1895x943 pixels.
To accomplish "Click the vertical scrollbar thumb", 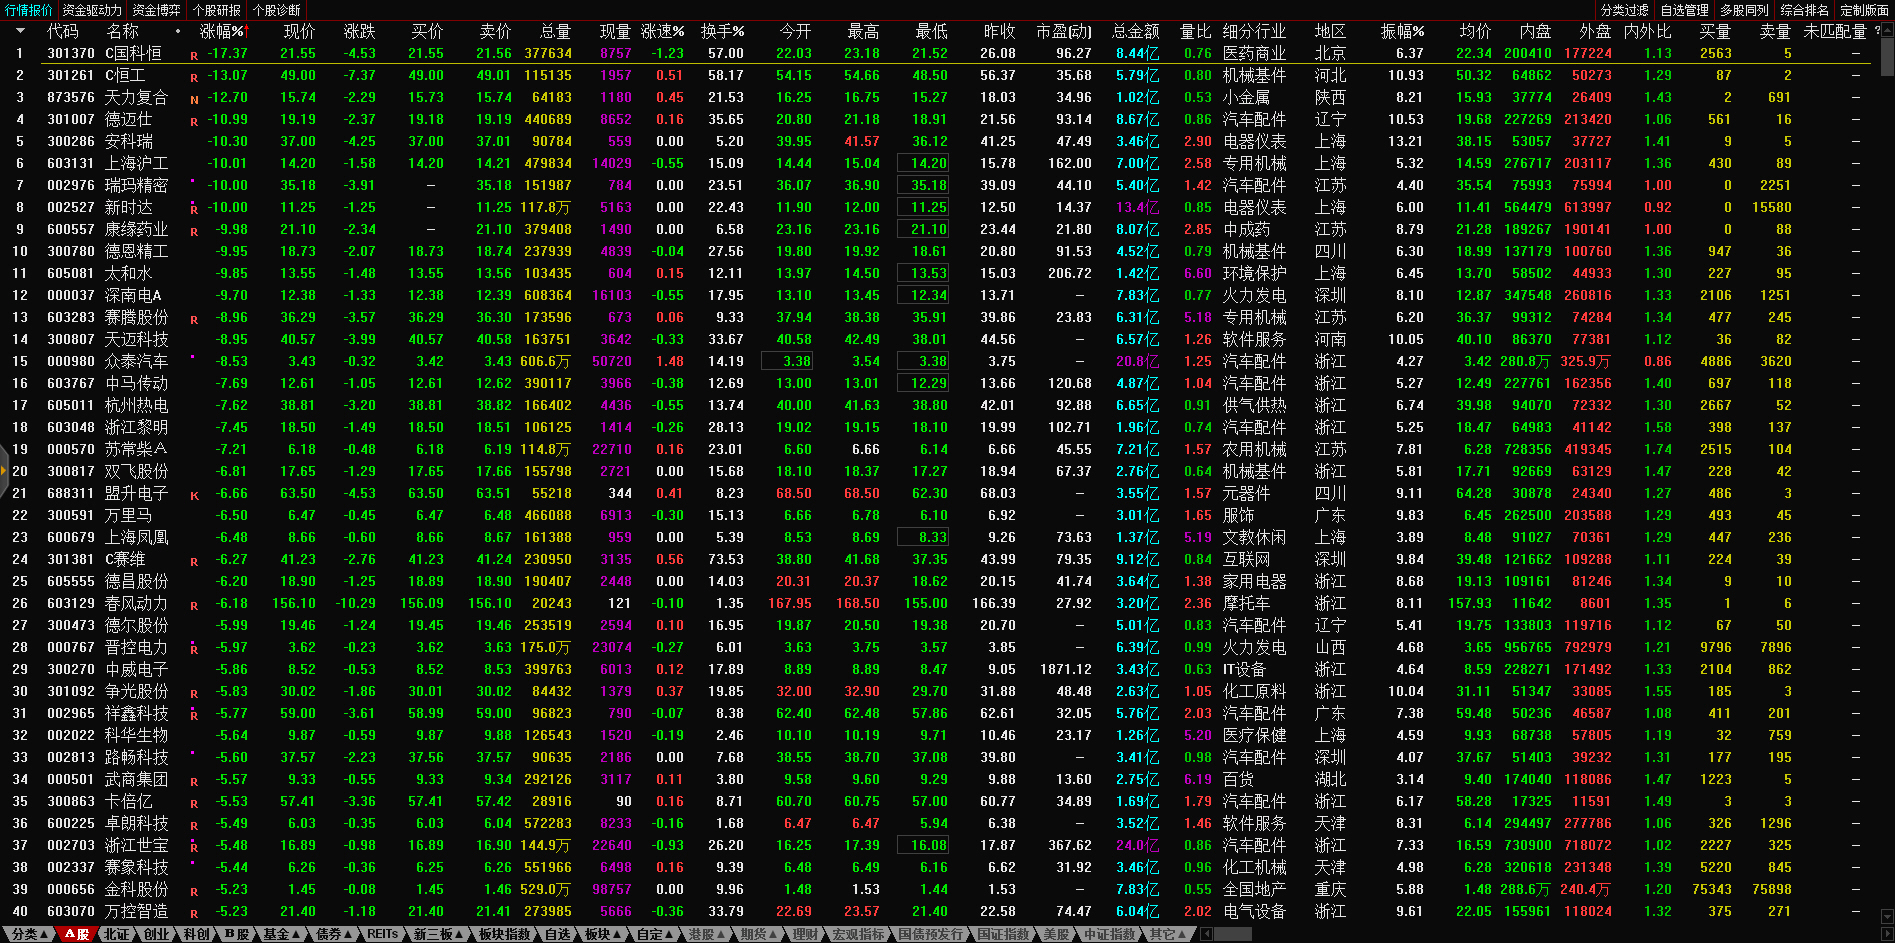I will point(1887,56).
